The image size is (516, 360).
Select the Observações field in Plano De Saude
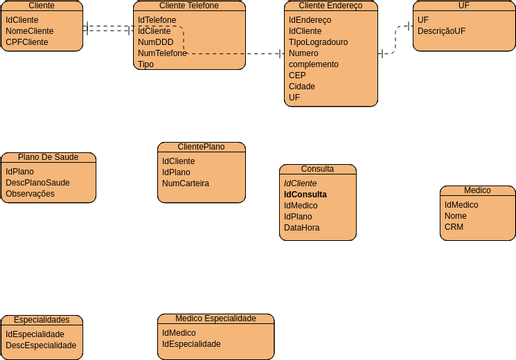(30, 194)
